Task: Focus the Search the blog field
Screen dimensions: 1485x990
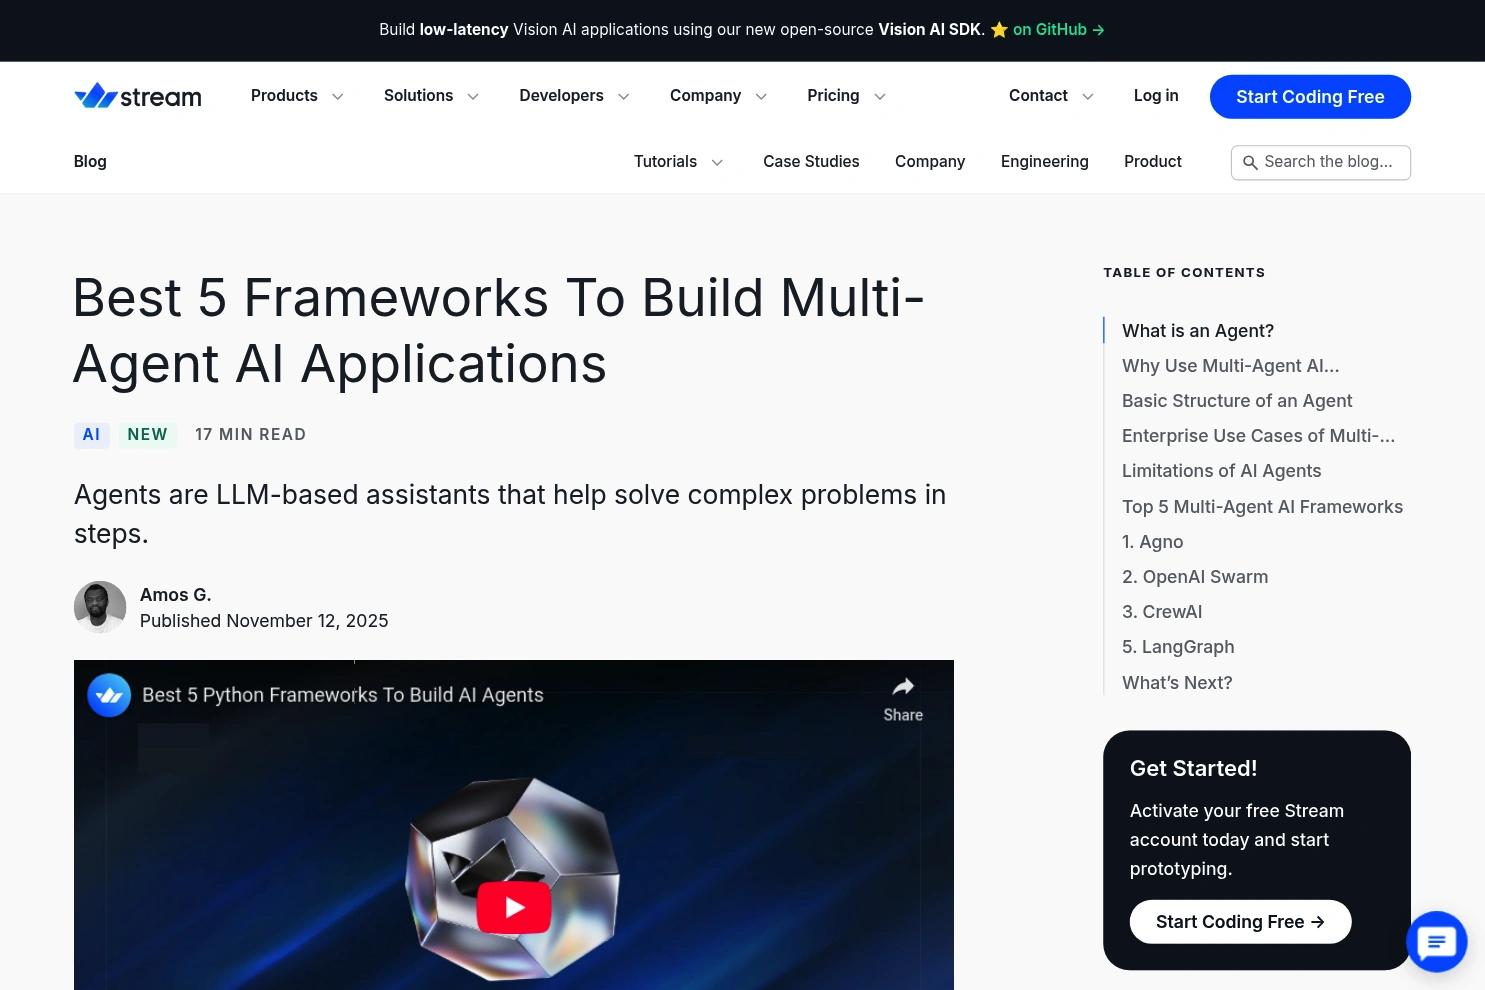Action: click(1321, 162)
